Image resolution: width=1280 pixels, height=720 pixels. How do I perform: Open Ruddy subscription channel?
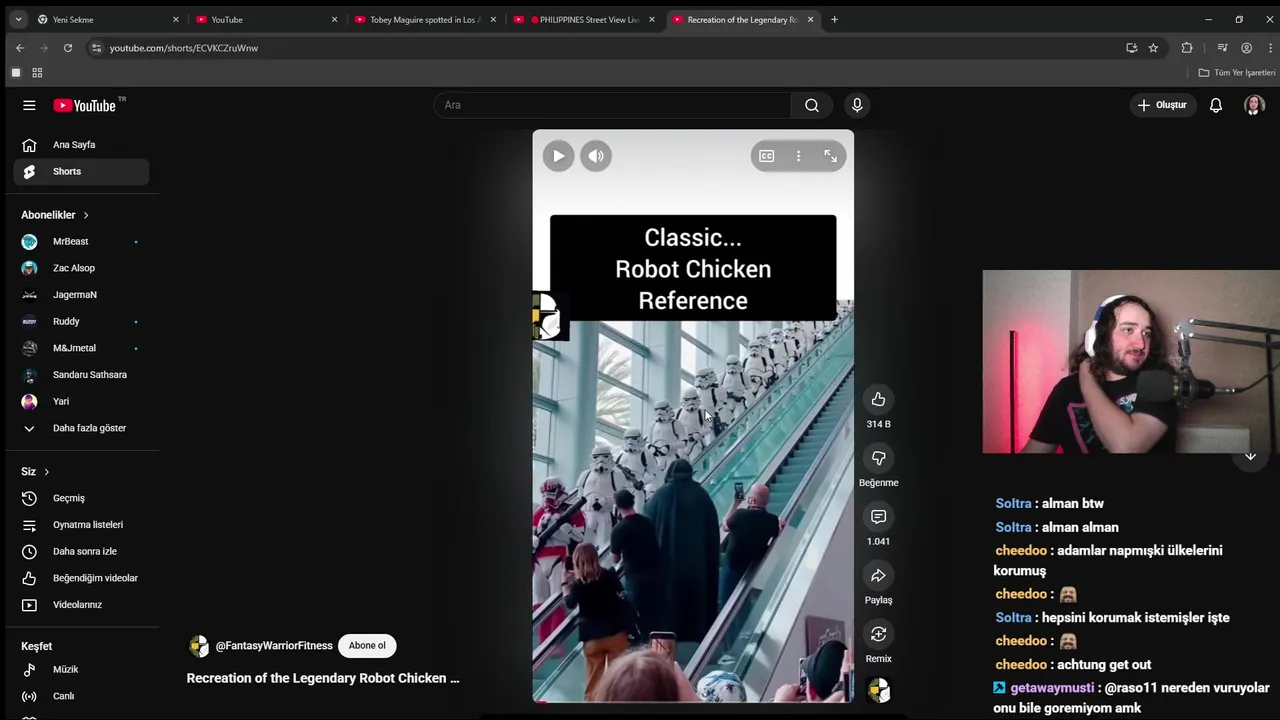point(82,322)
